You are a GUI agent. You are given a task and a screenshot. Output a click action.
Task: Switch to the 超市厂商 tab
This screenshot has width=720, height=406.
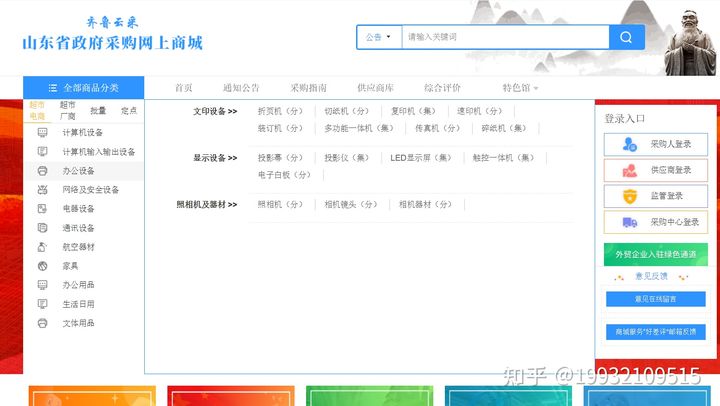pyautogui.click(x=67, y=110)
